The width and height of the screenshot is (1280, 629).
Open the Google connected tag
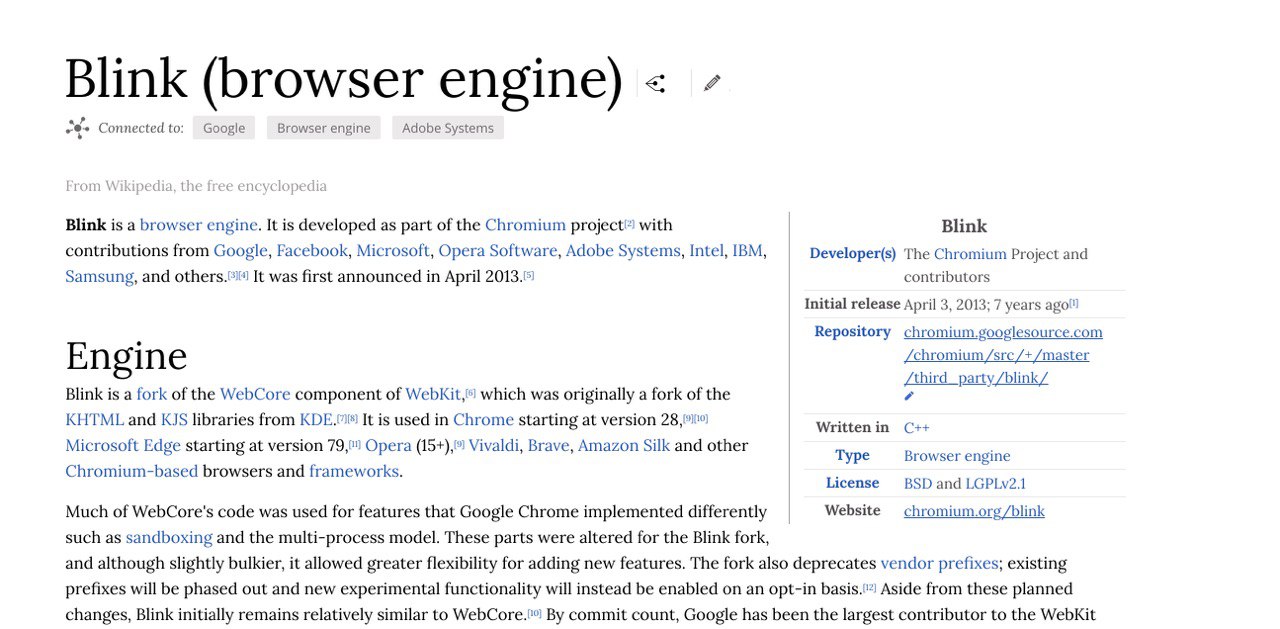(224, 128)
